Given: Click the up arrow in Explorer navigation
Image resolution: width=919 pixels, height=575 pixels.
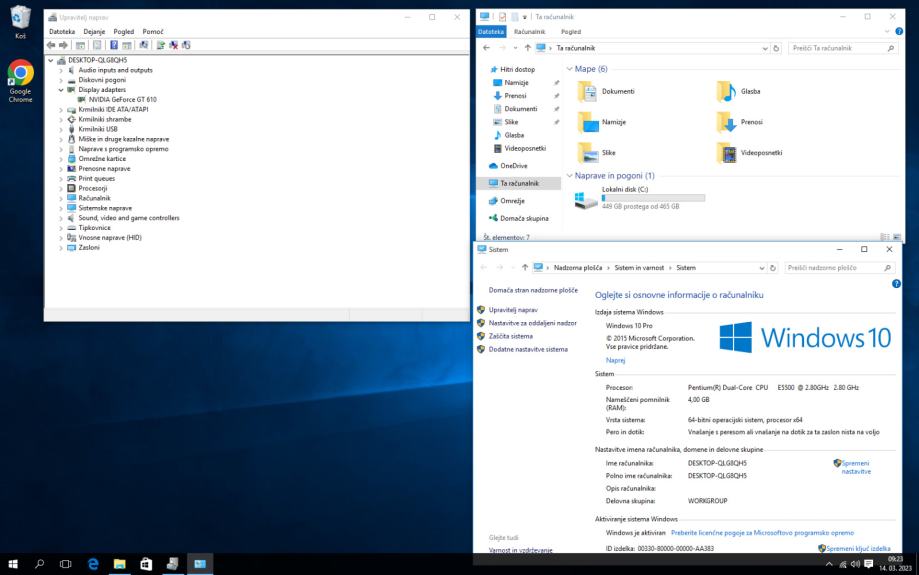Looking at the screenshot, I should [x=527, y=48].
